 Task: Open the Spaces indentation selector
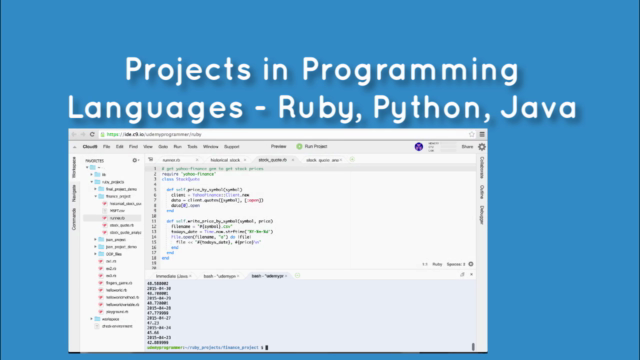coord(456,264)
